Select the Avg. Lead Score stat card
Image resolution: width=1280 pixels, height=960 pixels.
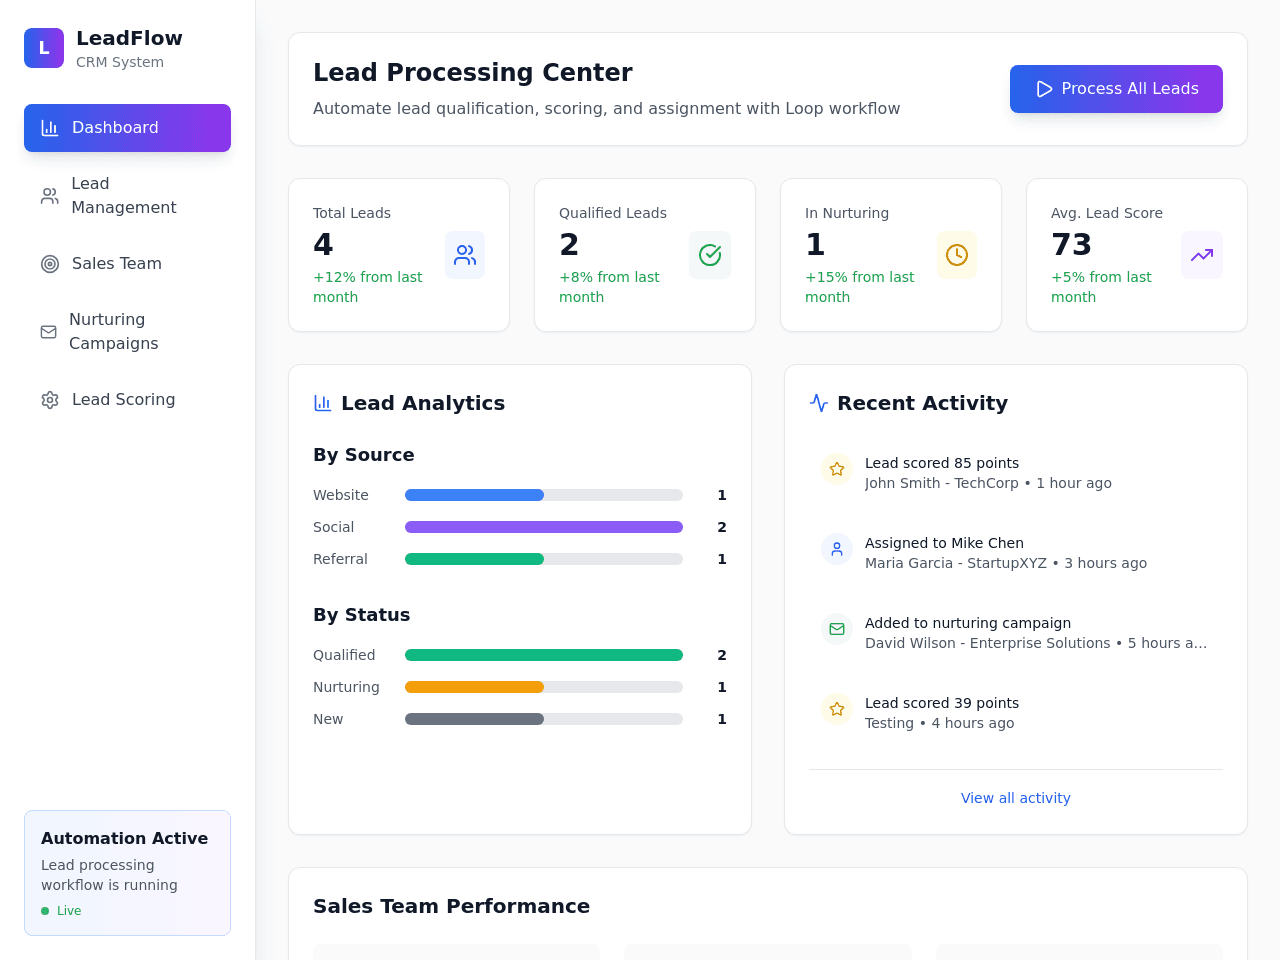tap(1137, 255)
